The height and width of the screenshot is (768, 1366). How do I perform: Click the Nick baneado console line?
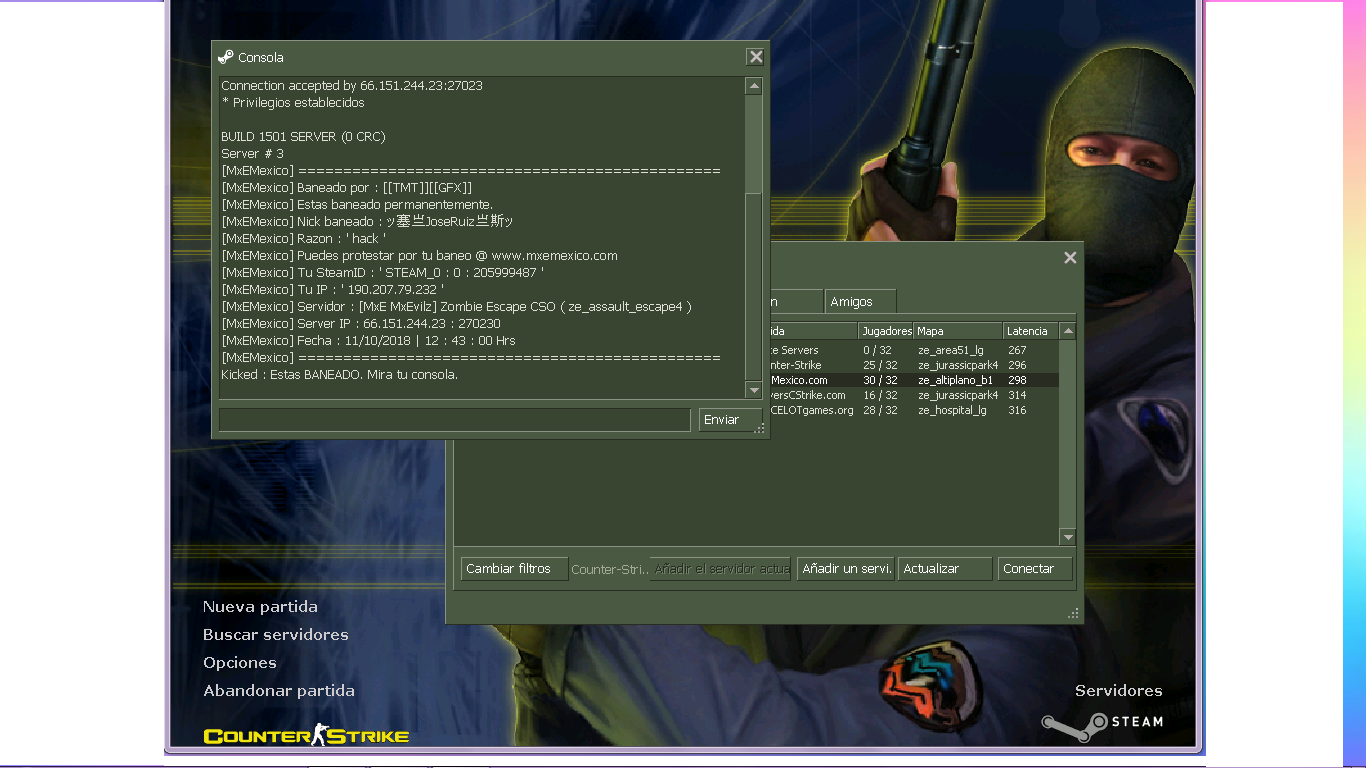[367, 222]
